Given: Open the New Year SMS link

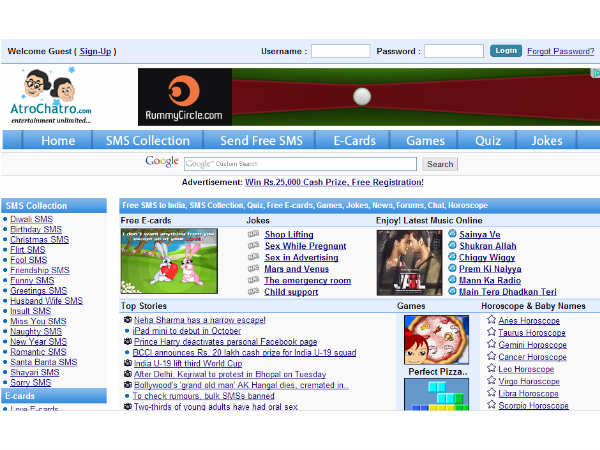Looking at the screenshot, I should [x=38, y=341].
